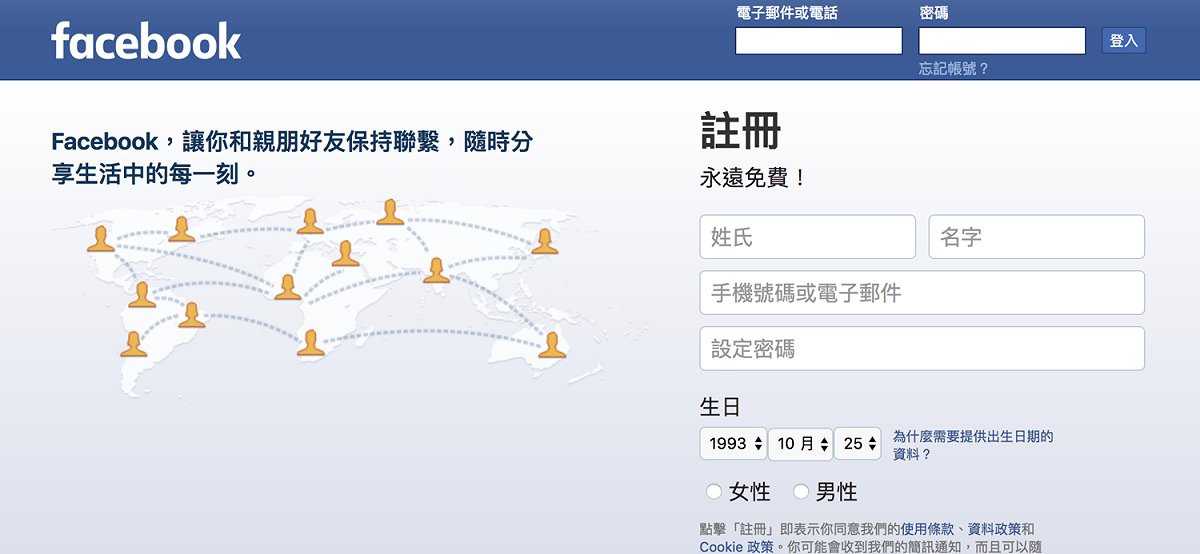Click the 密碼 login password field
The width and height of the screenshot is (1200, 554).
coord(1002,40)
